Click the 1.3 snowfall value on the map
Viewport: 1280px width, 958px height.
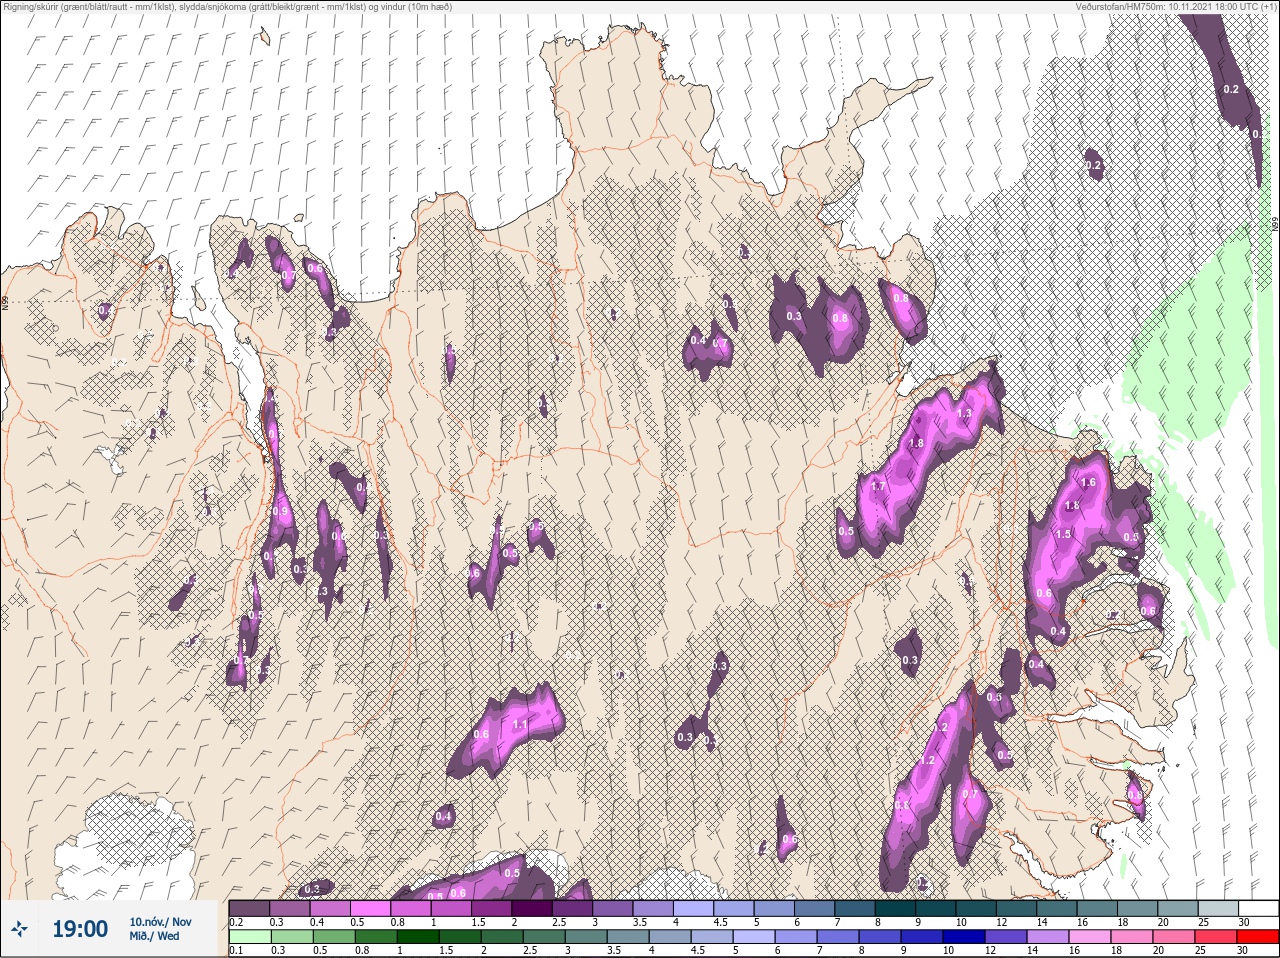(965, 413)
